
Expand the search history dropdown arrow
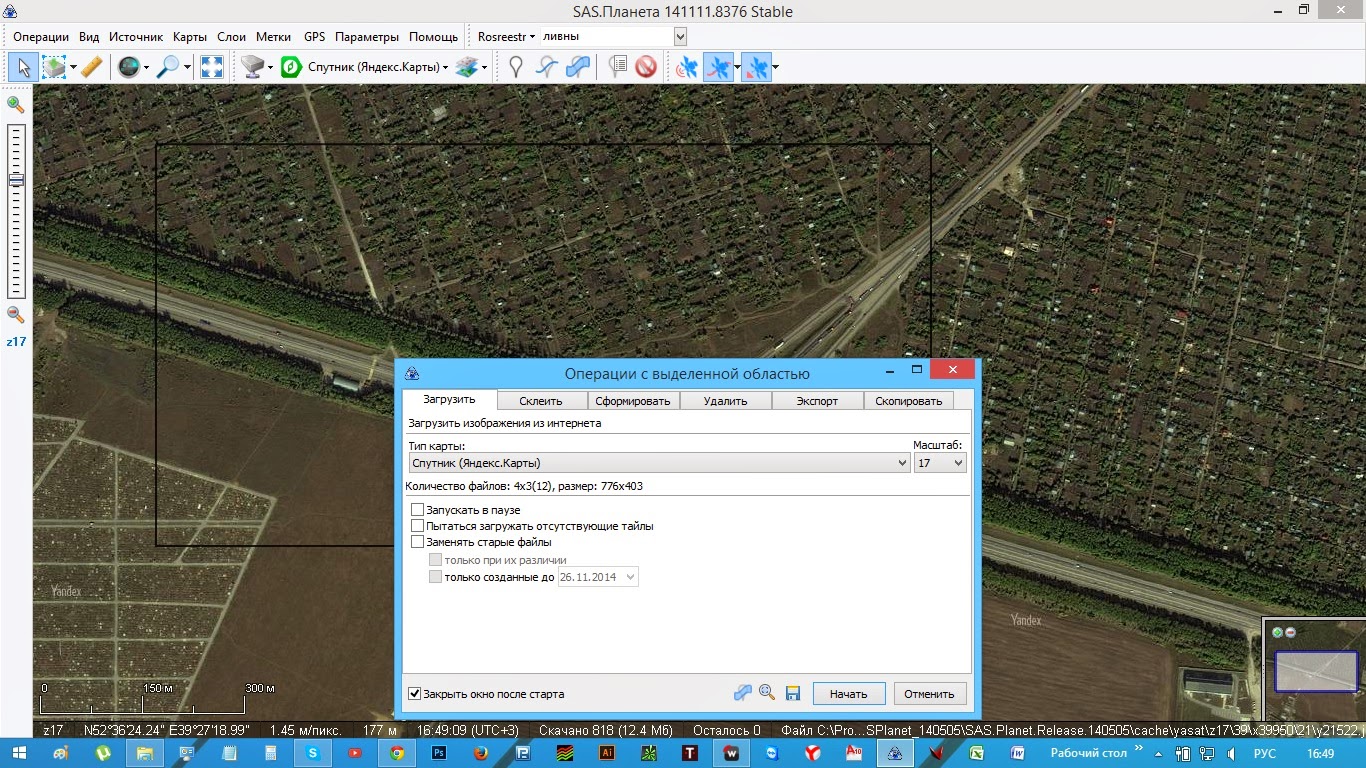[681, 36]
